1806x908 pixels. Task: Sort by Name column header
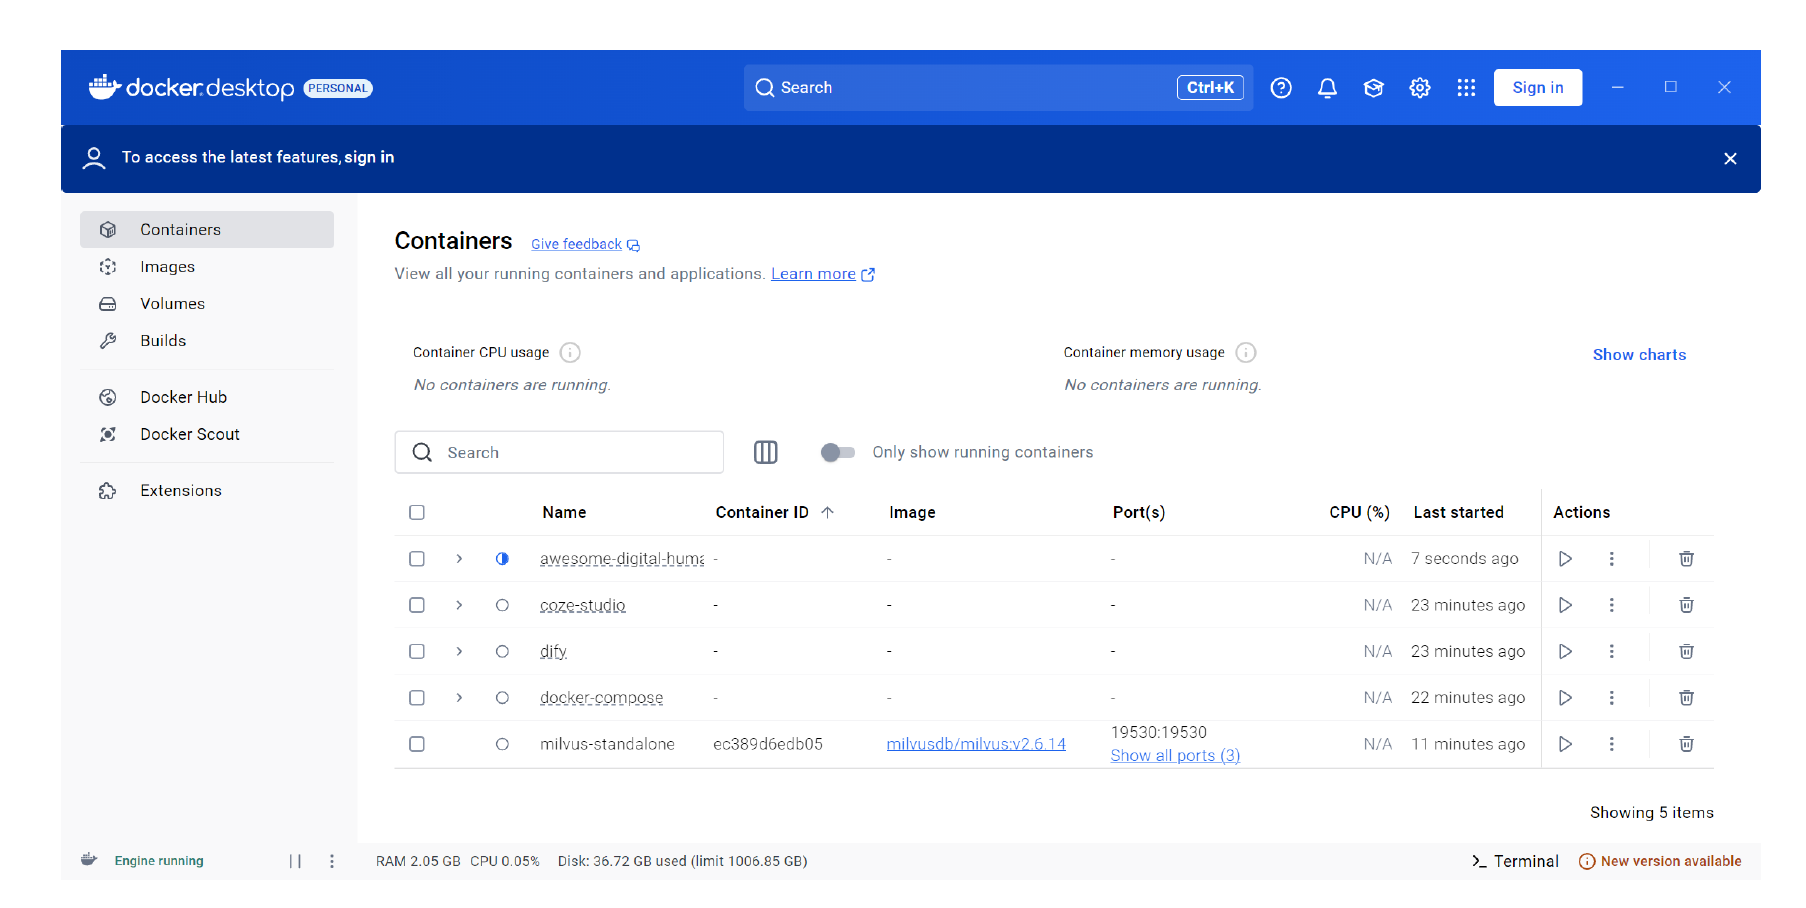564,512
